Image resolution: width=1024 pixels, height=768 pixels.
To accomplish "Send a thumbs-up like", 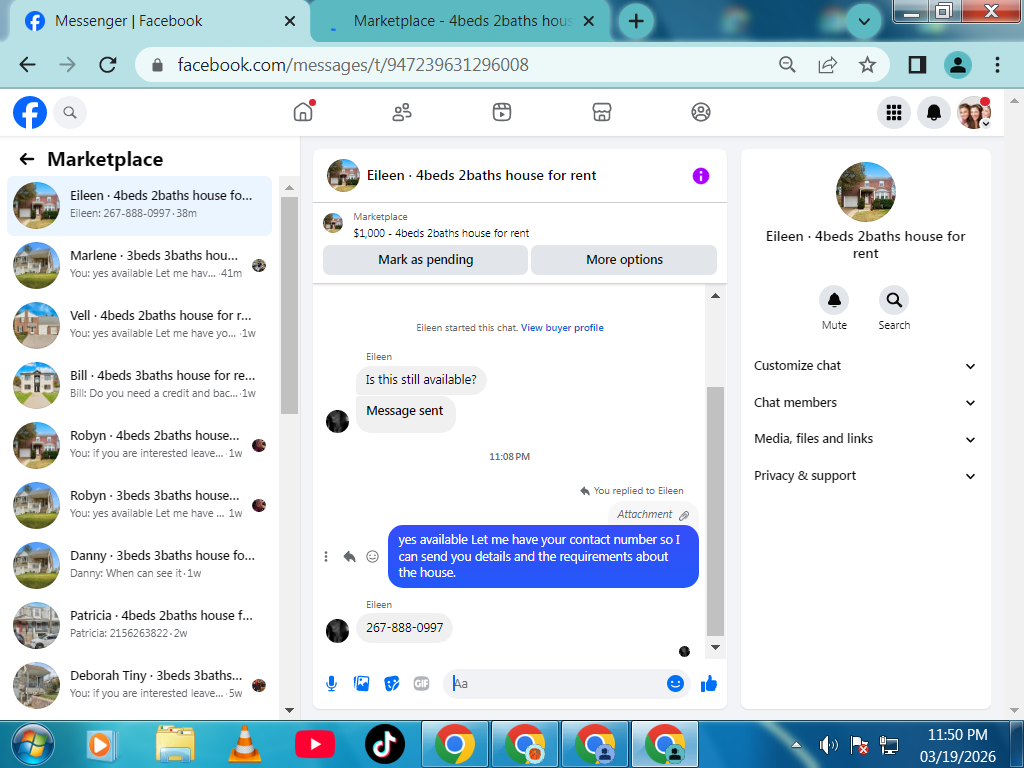I will coord(709,684).
